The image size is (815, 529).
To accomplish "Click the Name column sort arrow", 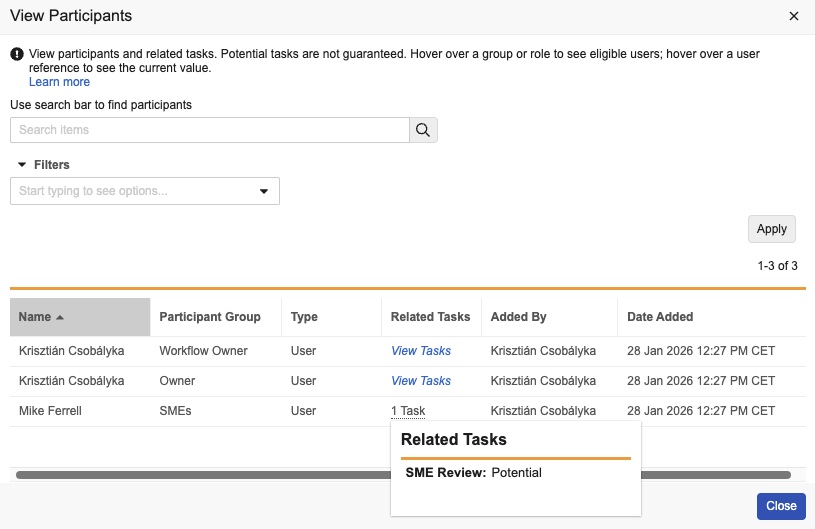I will 60,317.
